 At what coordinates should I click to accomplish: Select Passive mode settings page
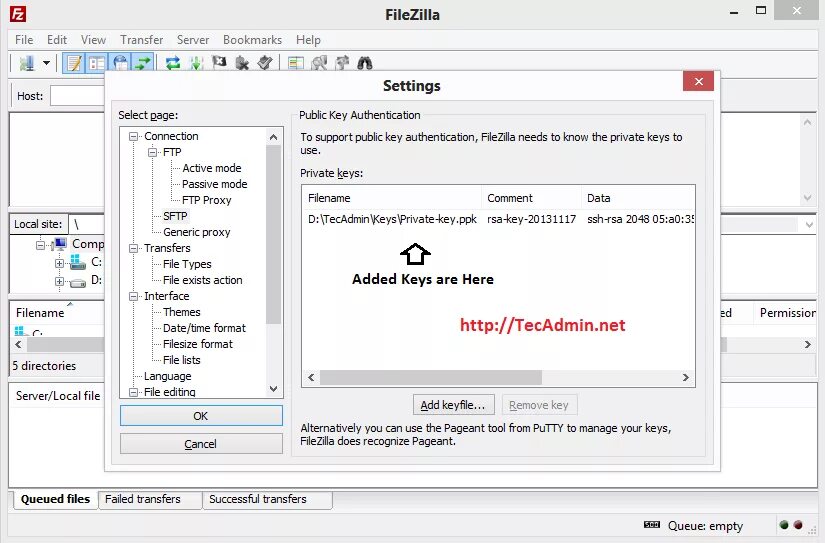(x=214, y=184)
